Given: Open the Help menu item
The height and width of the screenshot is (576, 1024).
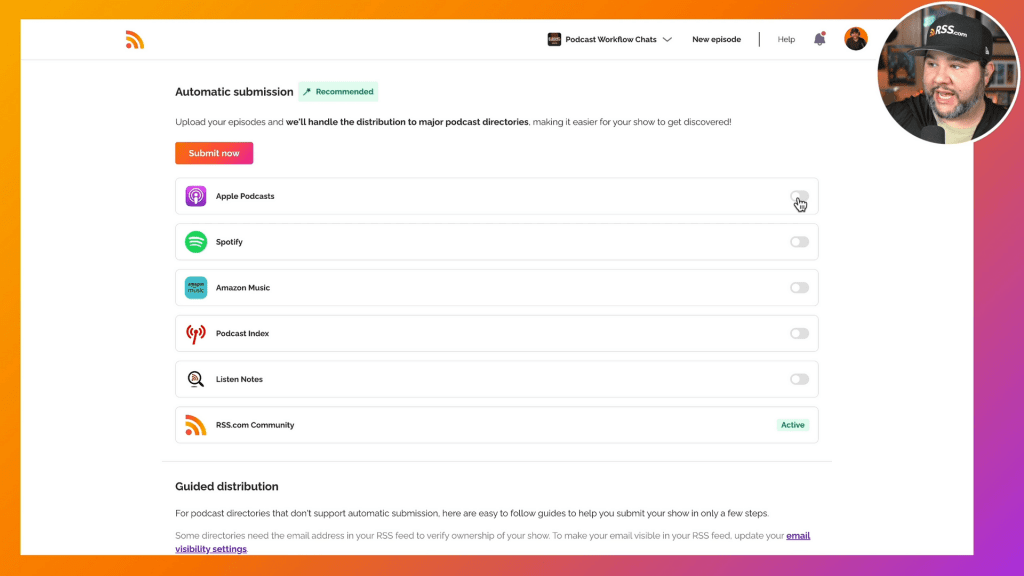Looking at the screenshot, I should (x=786, y=40).
